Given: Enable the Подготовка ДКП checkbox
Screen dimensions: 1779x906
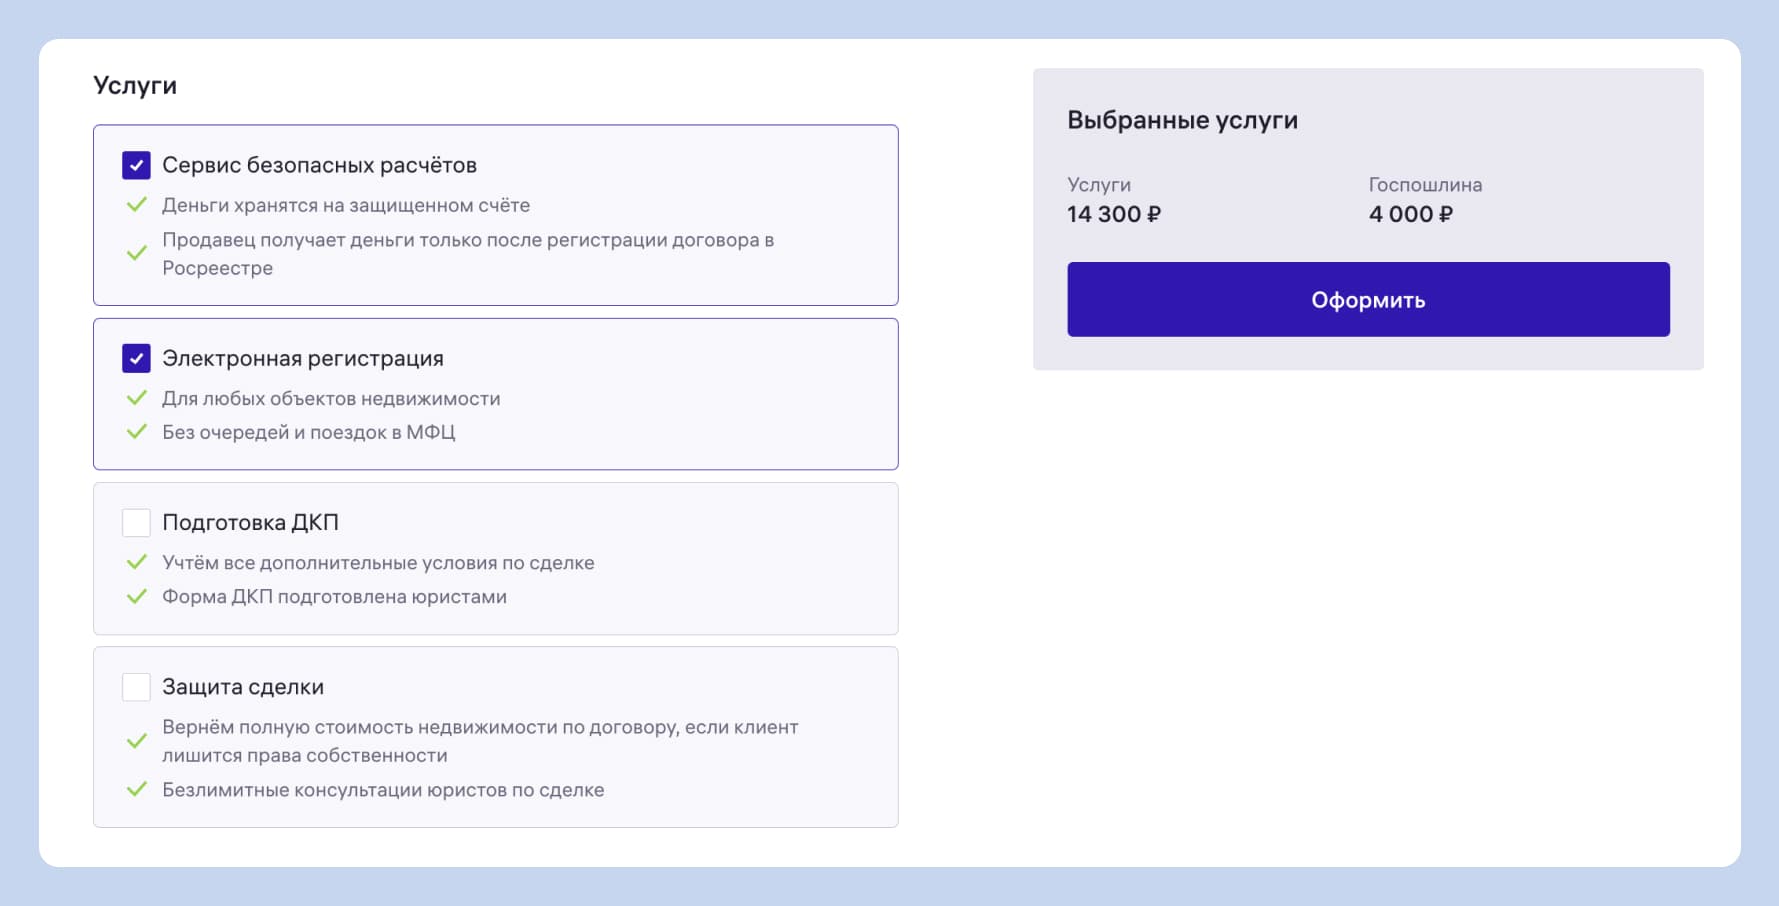Looking at the screenshot, I should (136, 522).
